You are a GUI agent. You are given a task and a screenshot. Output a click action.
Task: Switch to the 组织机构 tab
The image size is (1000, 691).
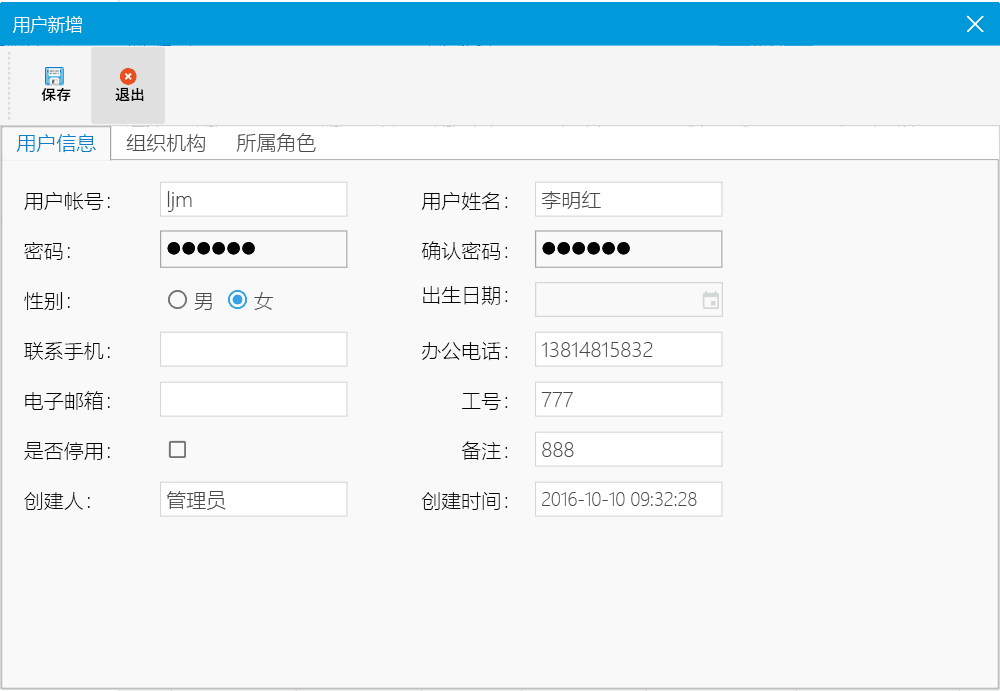(166, 143)
